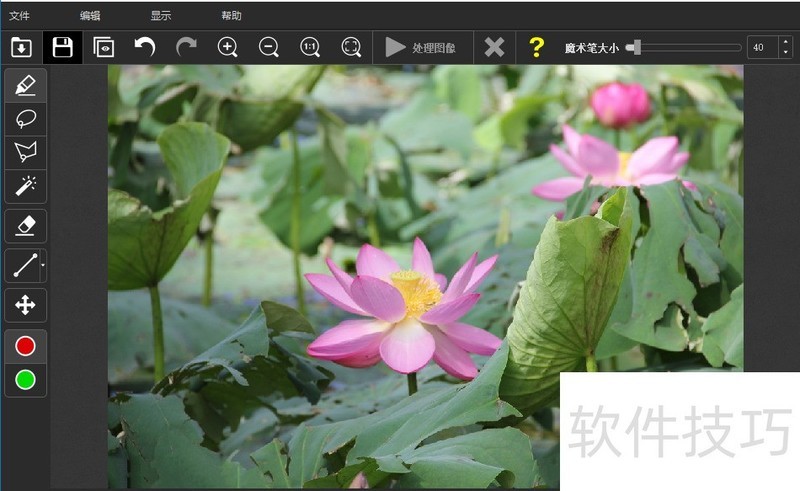The height and width of the screenshot is (491, 800).
Task: Redo the last undone action
Action: pos(186,47)
